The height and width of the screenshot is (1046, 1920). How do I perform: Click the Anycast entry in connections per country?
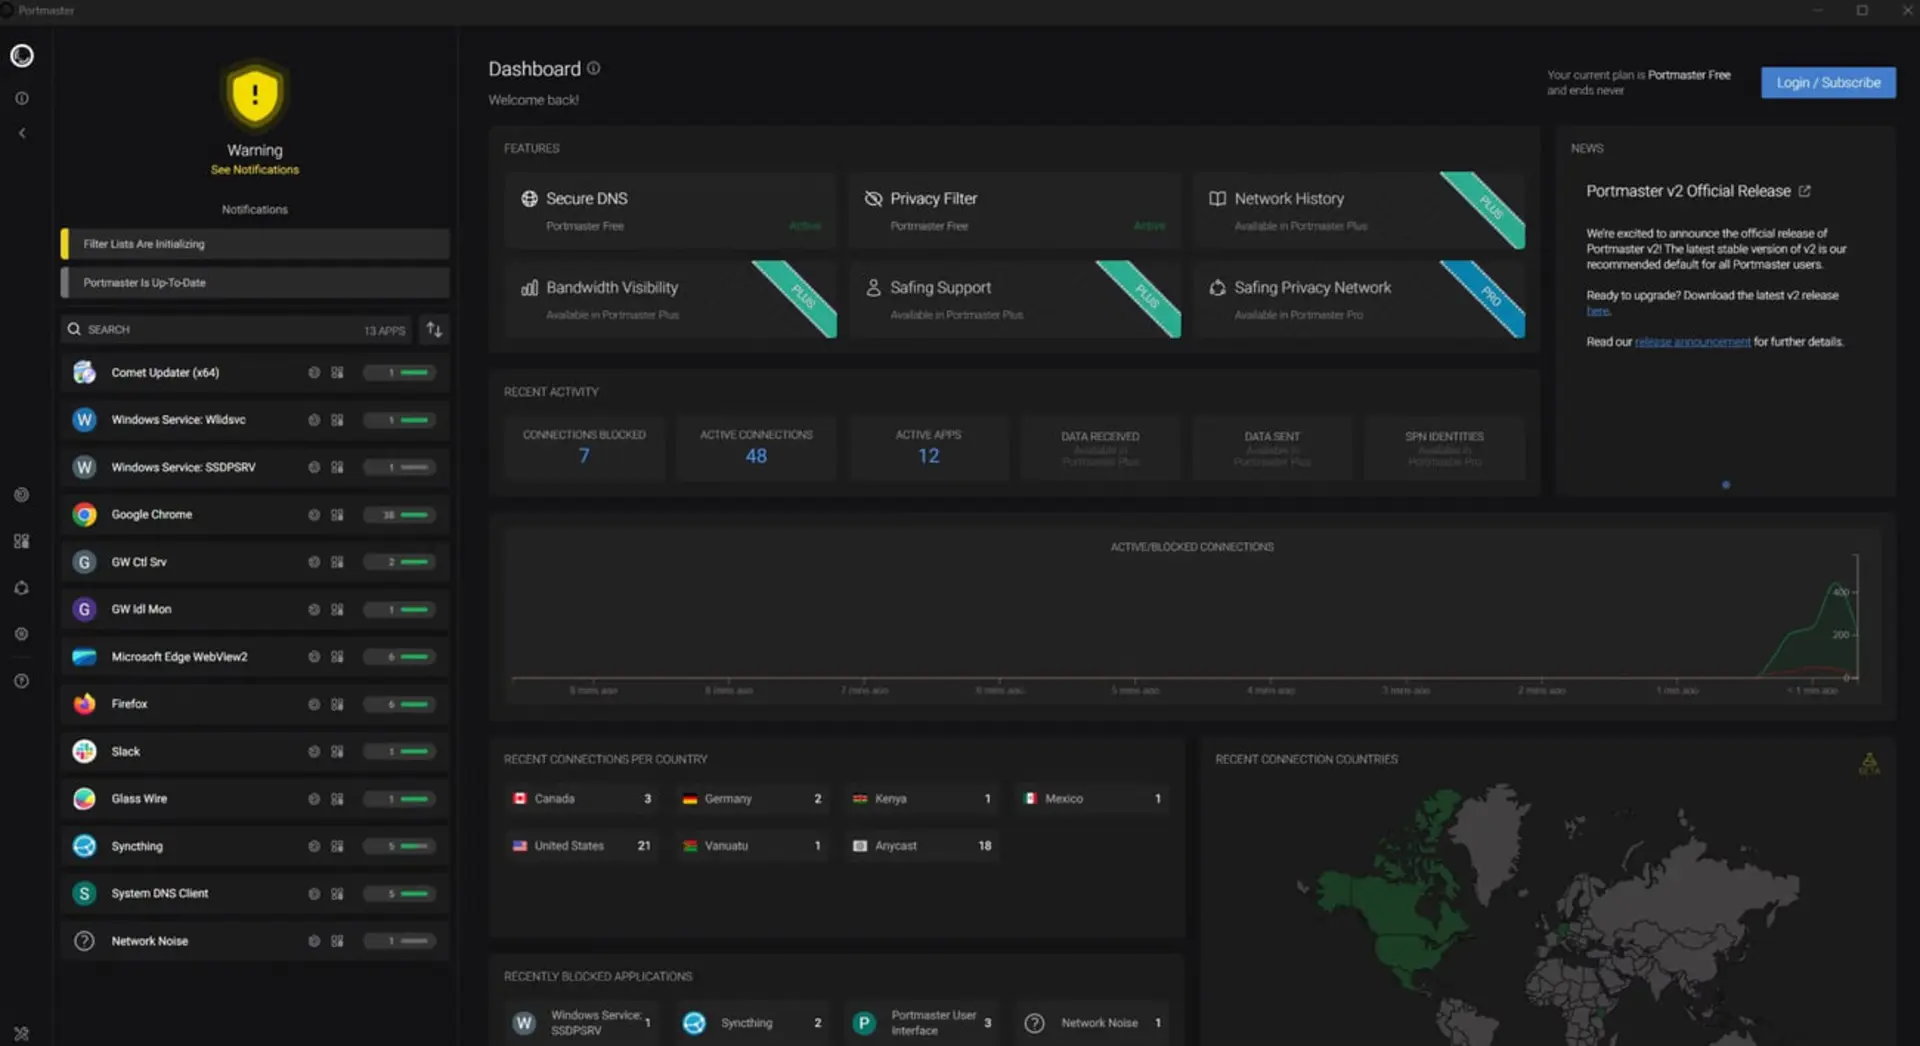click(x=922, y=846)
